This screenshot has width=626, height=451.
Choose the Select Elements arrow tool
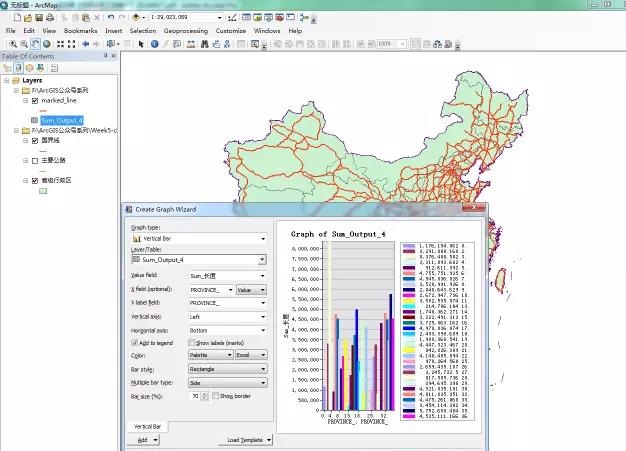point(141,44)
